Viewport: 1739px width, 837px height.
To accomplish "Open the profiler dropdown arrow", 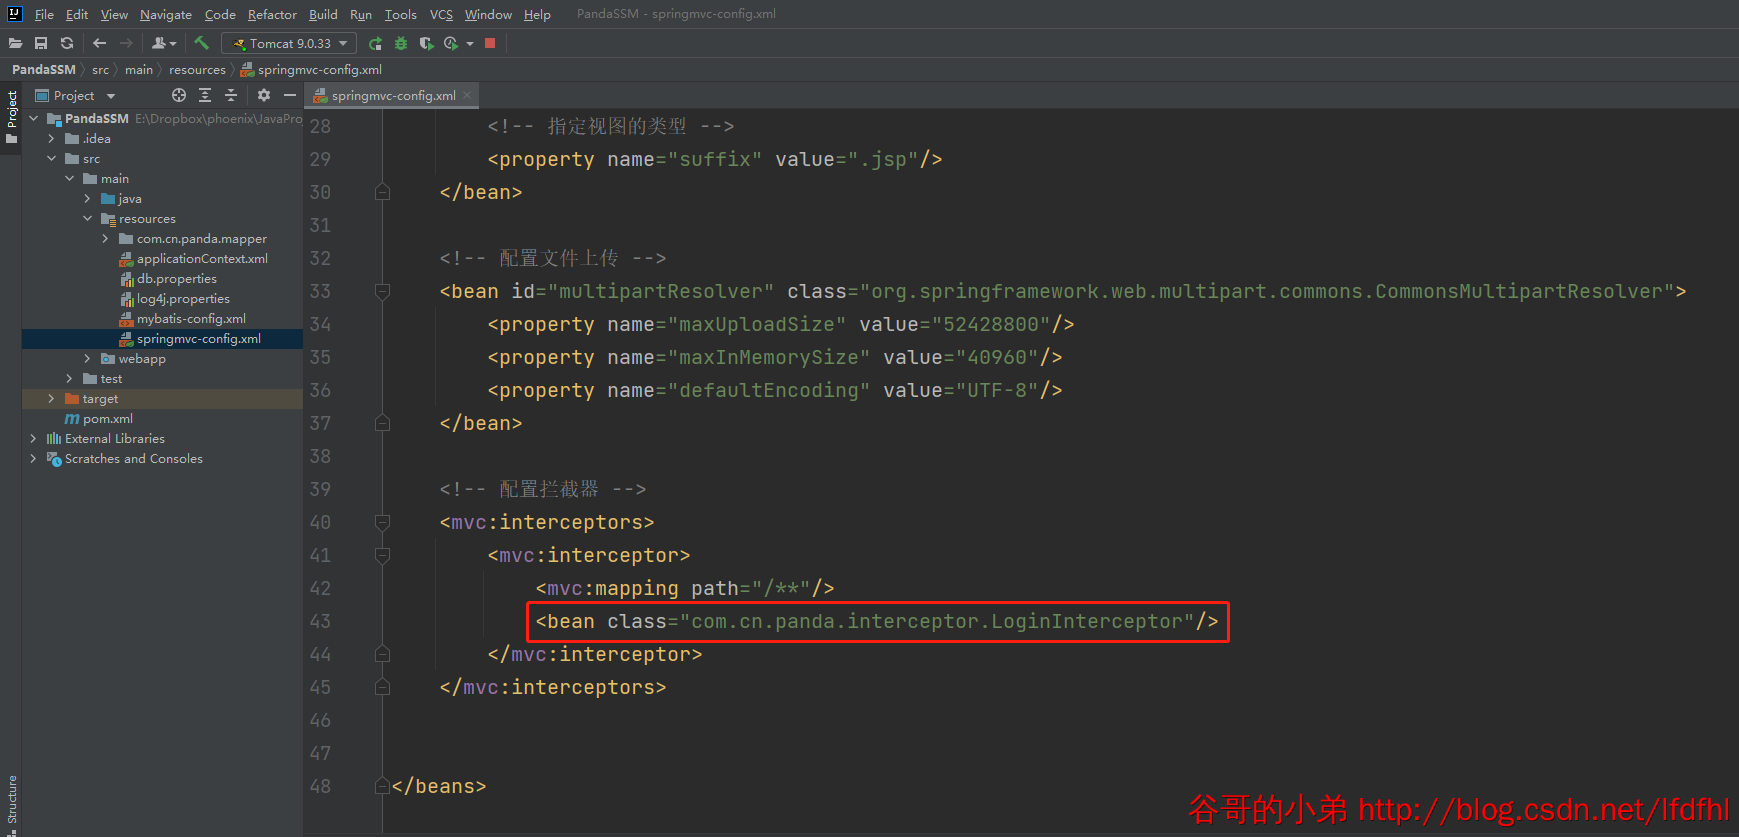I will coord(469,44).
